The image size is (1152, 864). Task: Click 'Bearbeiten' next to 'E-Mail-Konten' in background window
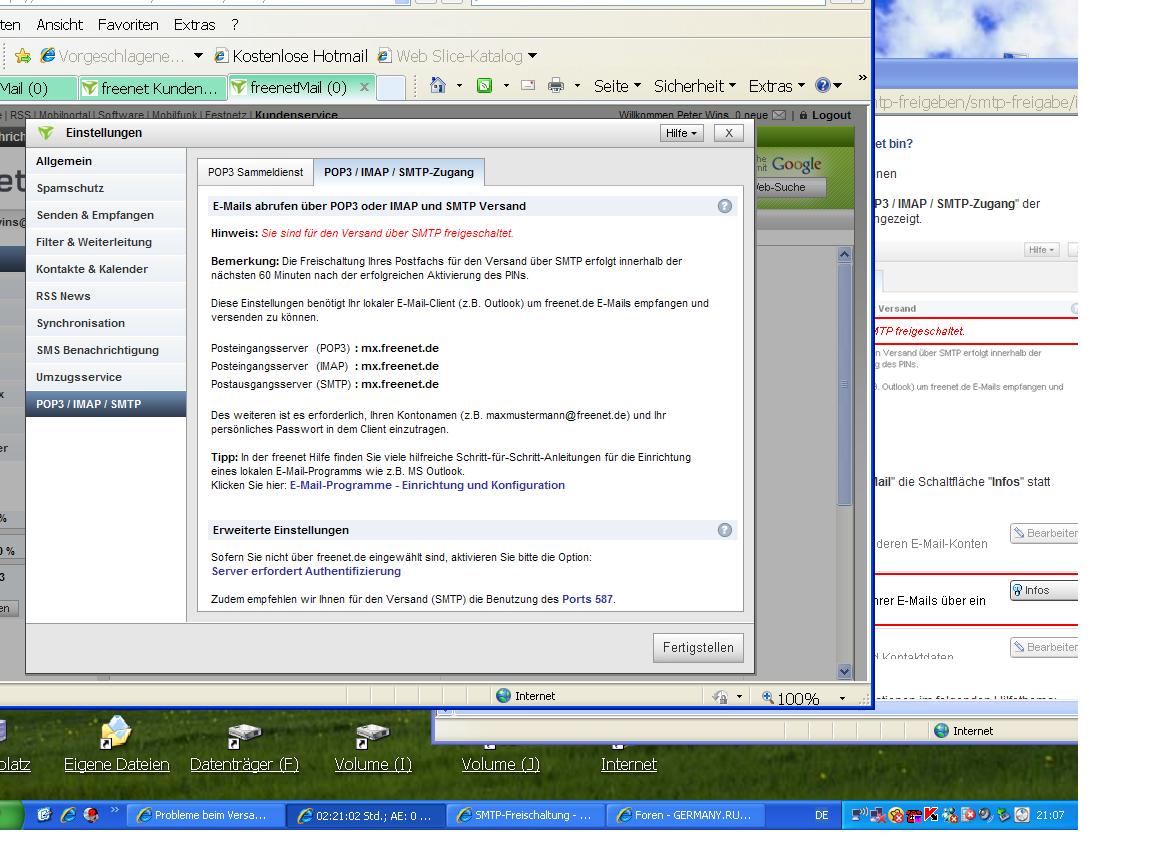coord(1043,533)
